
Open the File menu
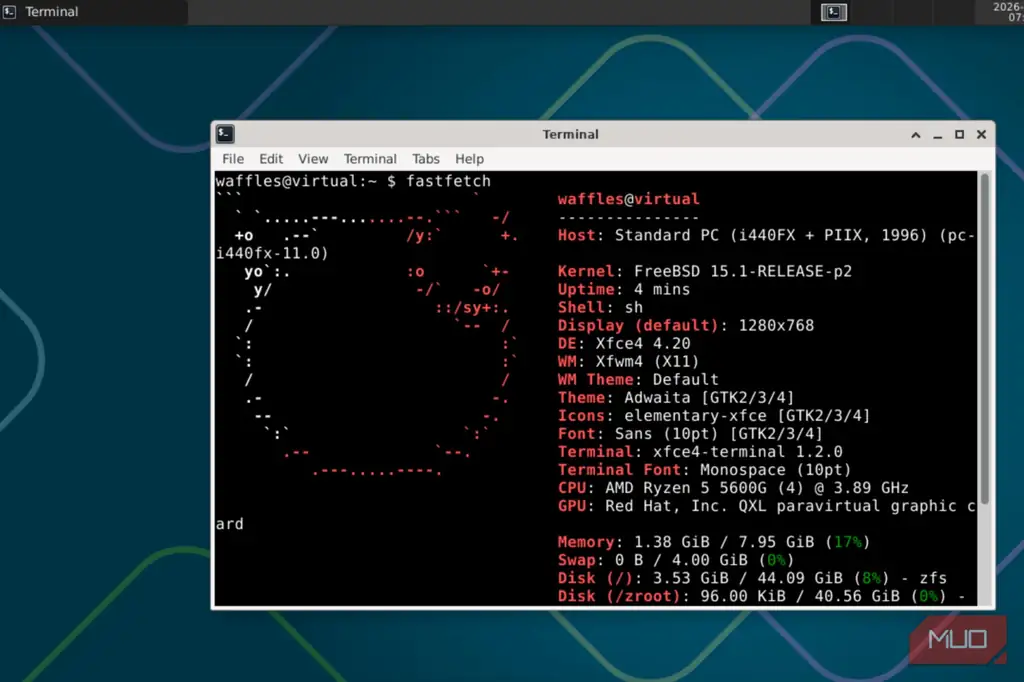pos(232,159)
